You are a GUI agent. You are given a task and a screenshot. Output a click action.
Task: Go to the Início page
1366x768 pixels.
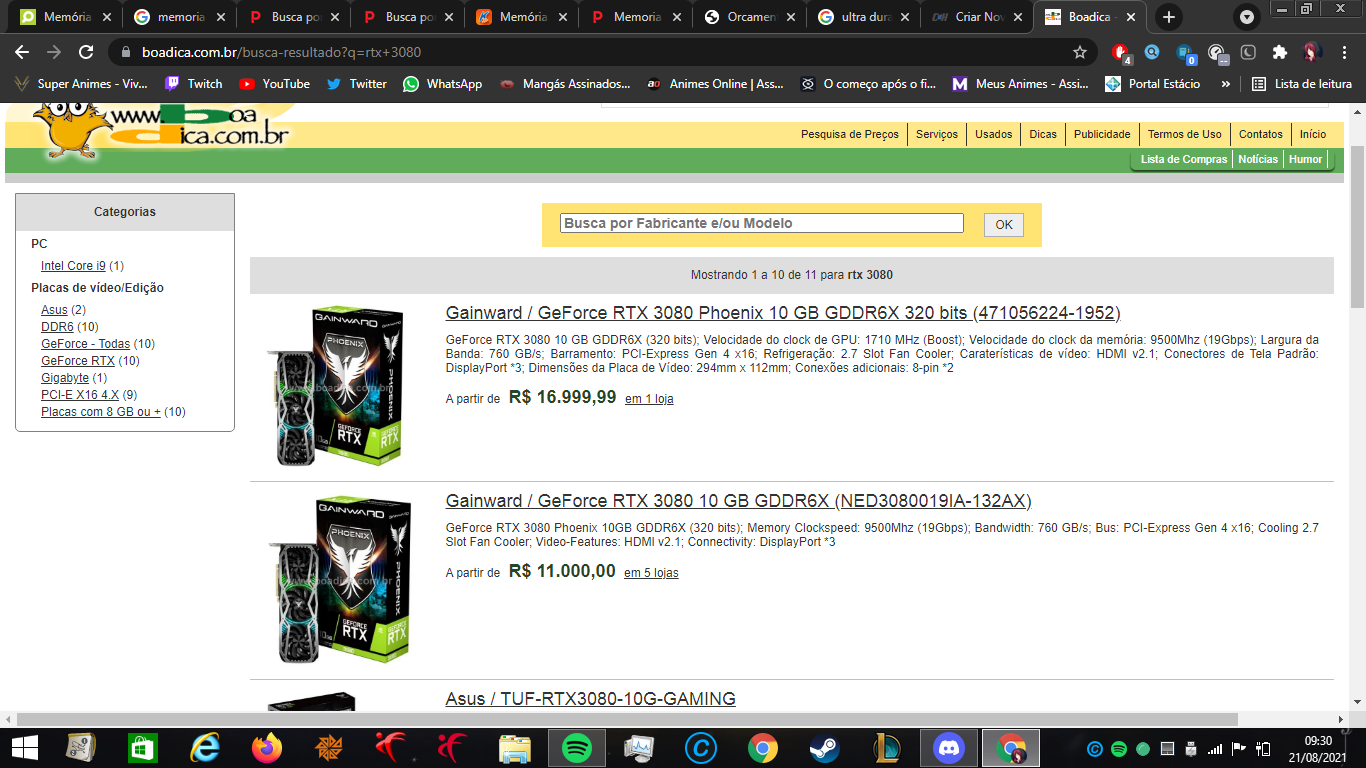point(1313,134)
